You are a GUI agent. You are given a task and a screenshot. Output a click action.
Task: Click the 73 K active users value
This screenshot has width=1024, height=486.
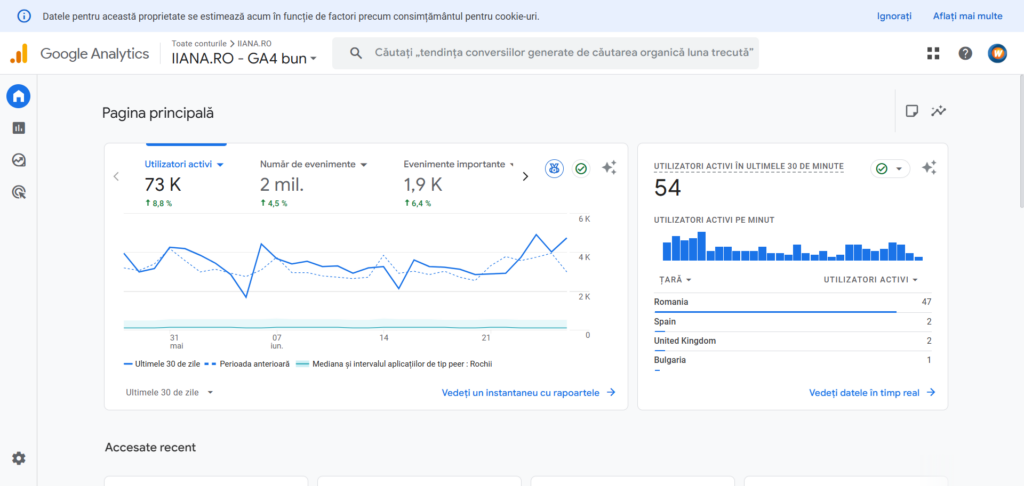(163, 185)
